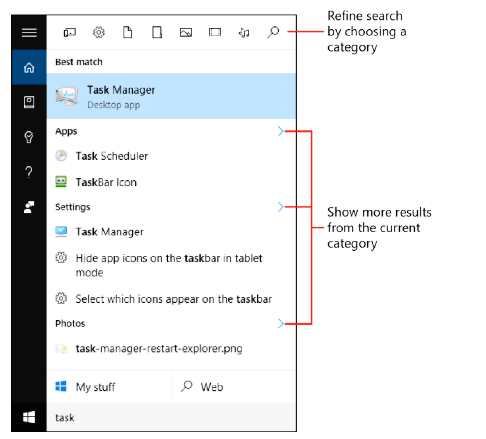Image resolution: width=486 pixels, height=439 pixels.
Task: Click the Apps category heading
Action: click(66, 131)
